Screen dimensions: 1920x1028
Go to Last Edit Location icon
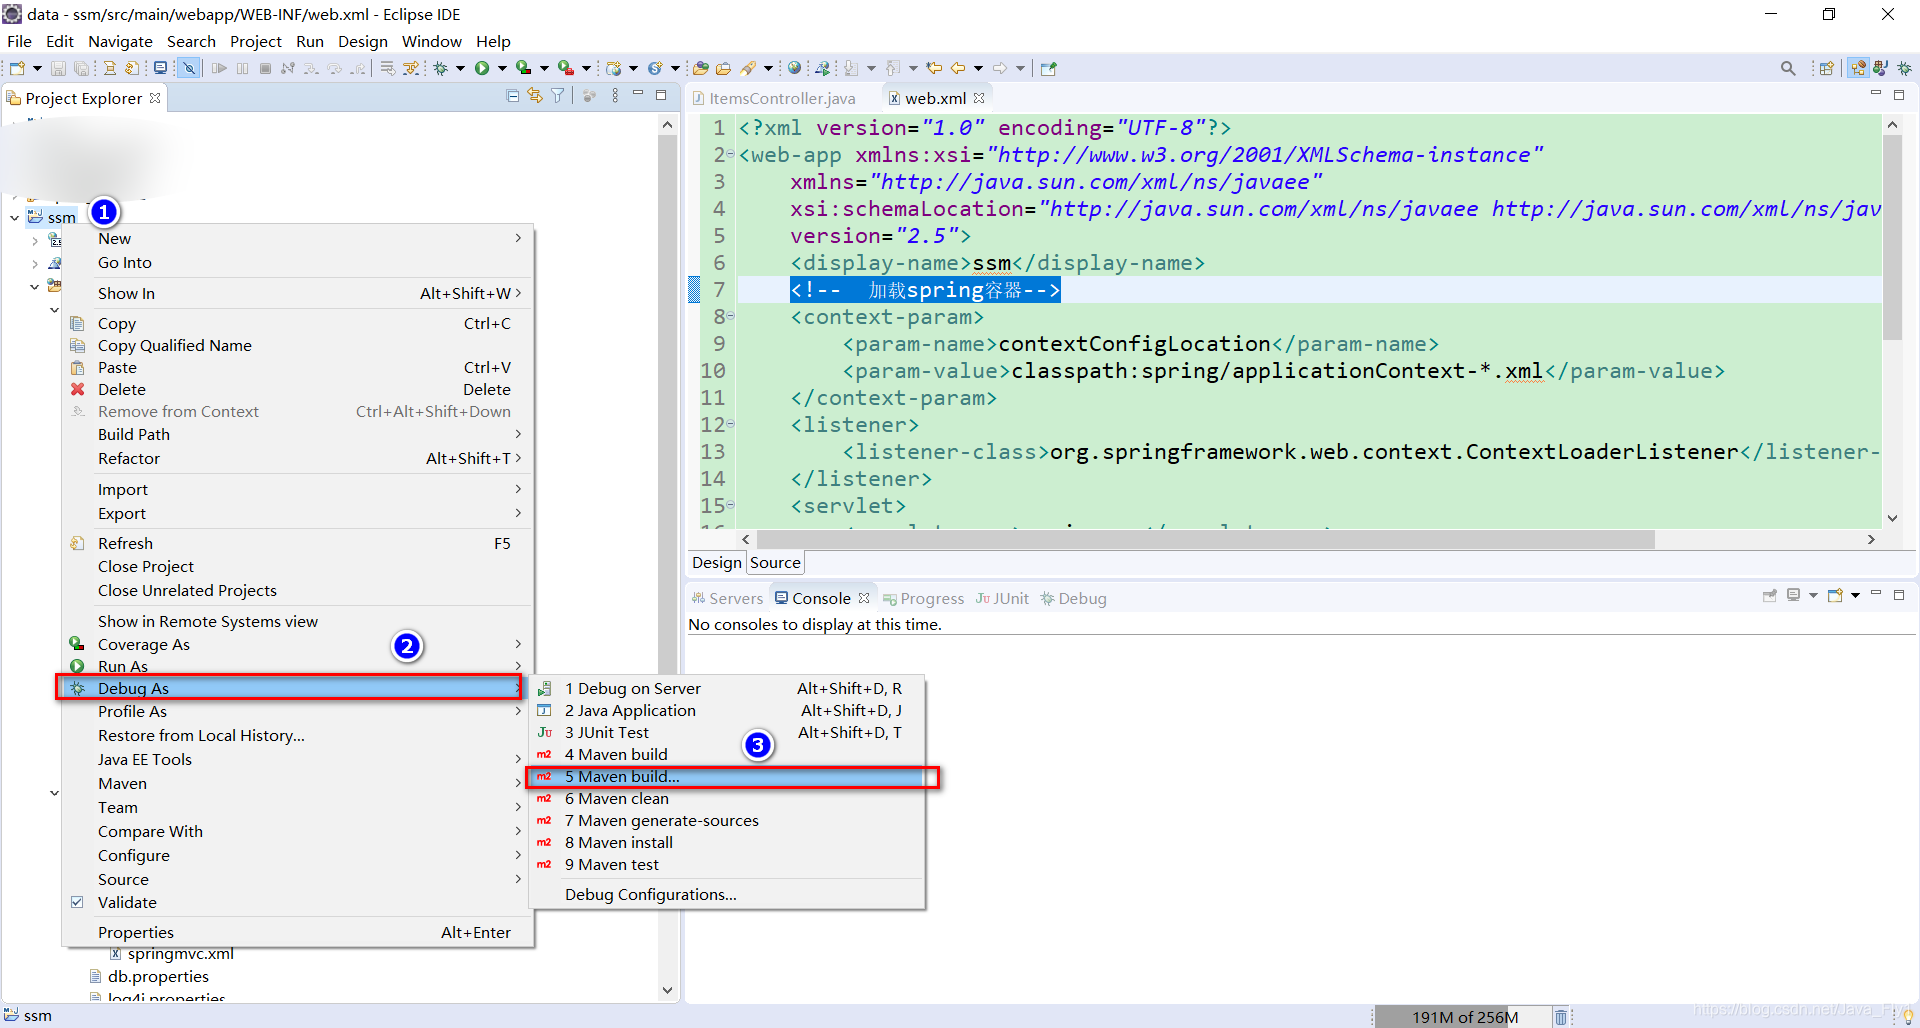[x=934, y=68]
